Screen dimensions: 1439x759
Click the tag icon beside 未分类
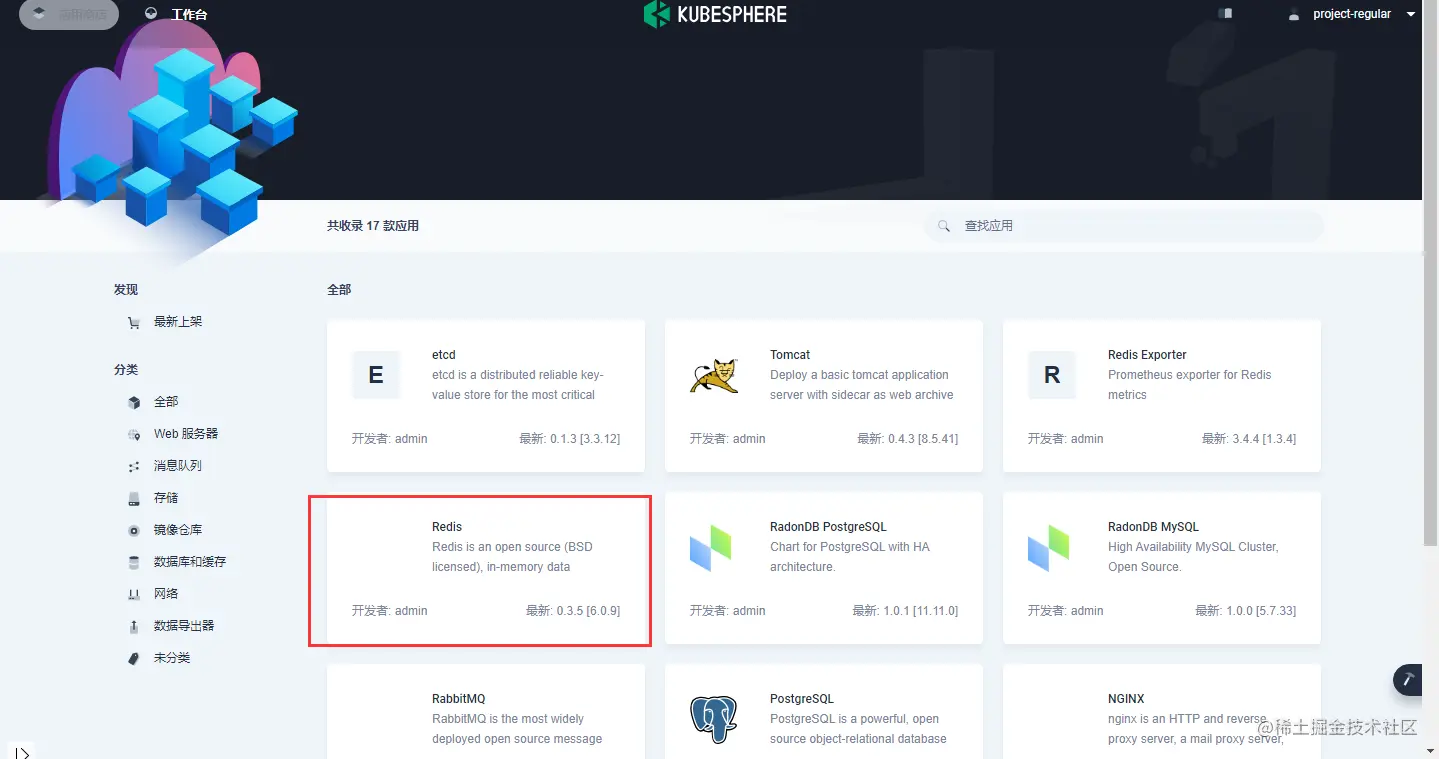[134, 658]
